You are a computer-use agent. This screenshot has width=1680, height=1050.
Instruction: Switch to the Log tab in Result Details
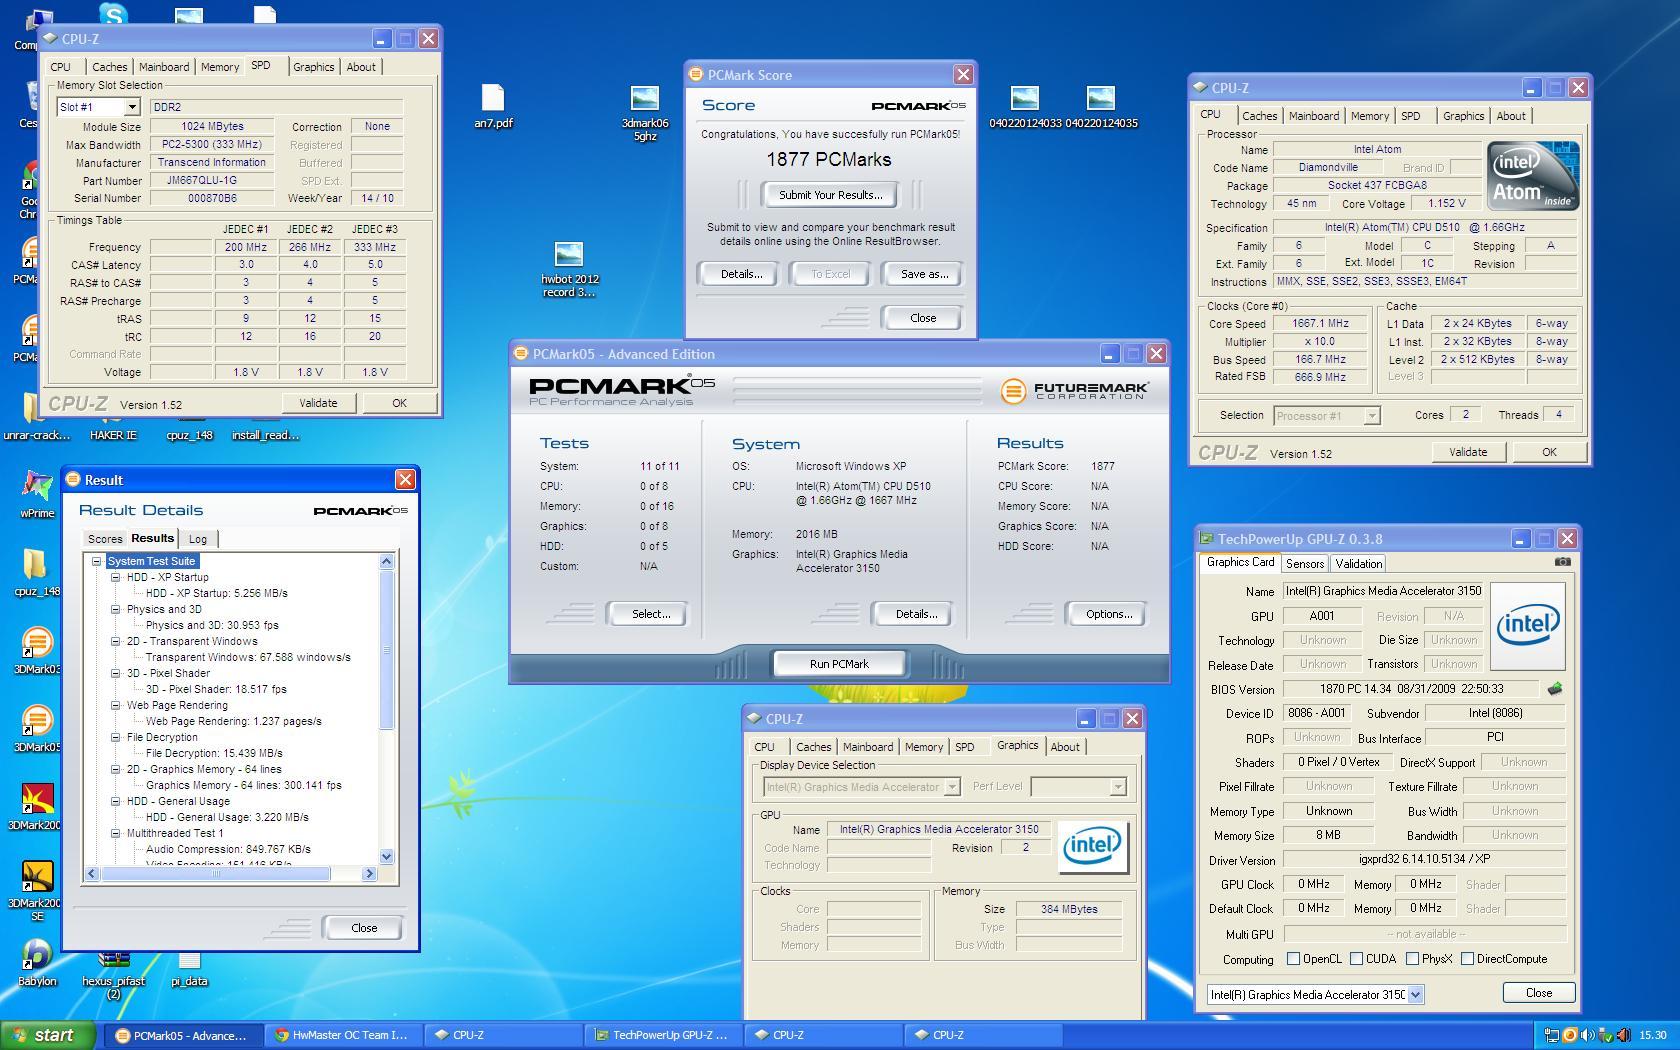tap(198, 539)
